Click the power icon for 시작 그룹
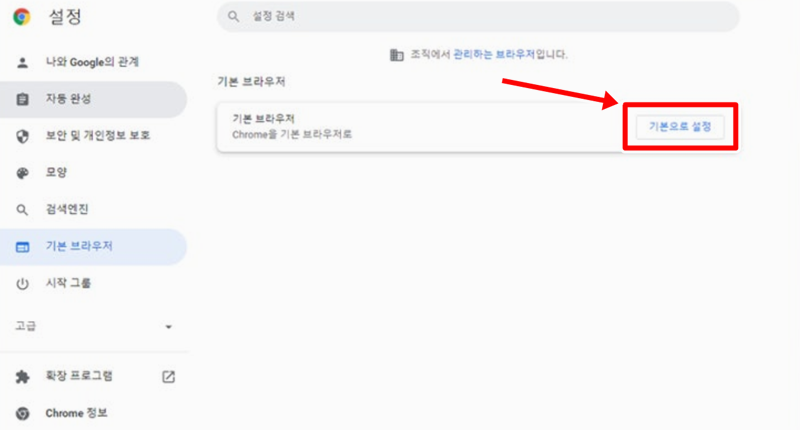 coord(22,284)
